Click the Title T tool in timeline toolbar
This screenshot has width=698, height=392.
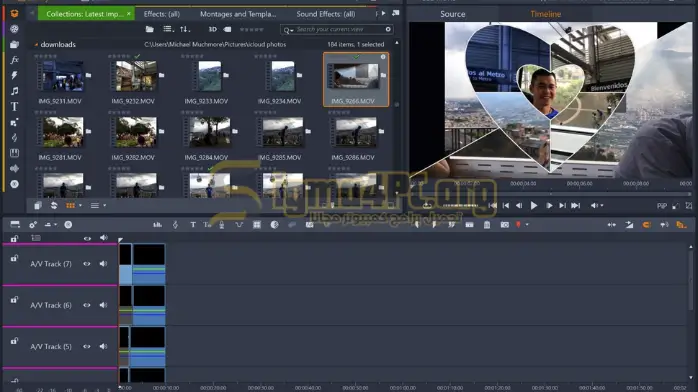pos(193,225)
